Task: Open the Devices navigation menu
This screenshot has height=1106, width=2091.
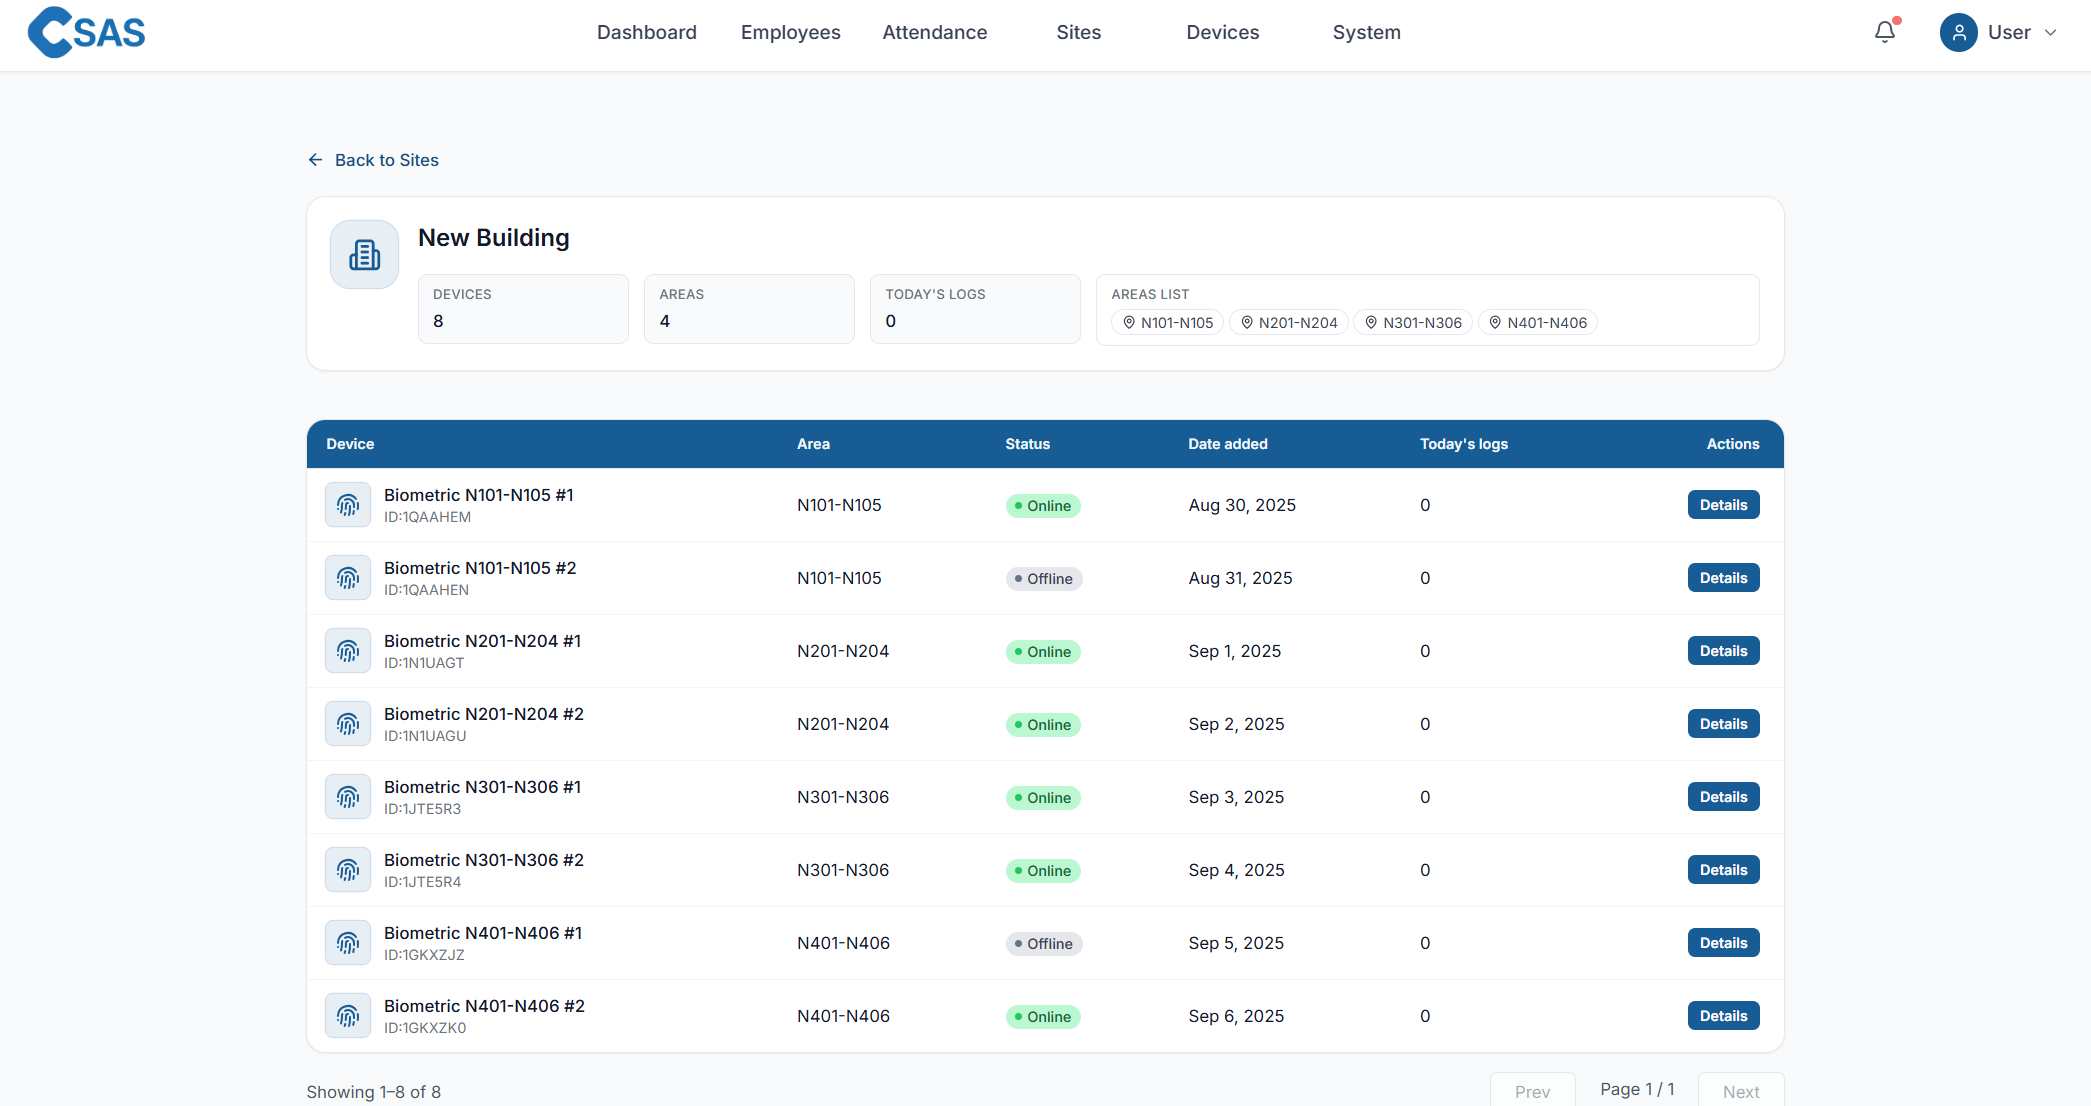Action: click(1222, 33)
